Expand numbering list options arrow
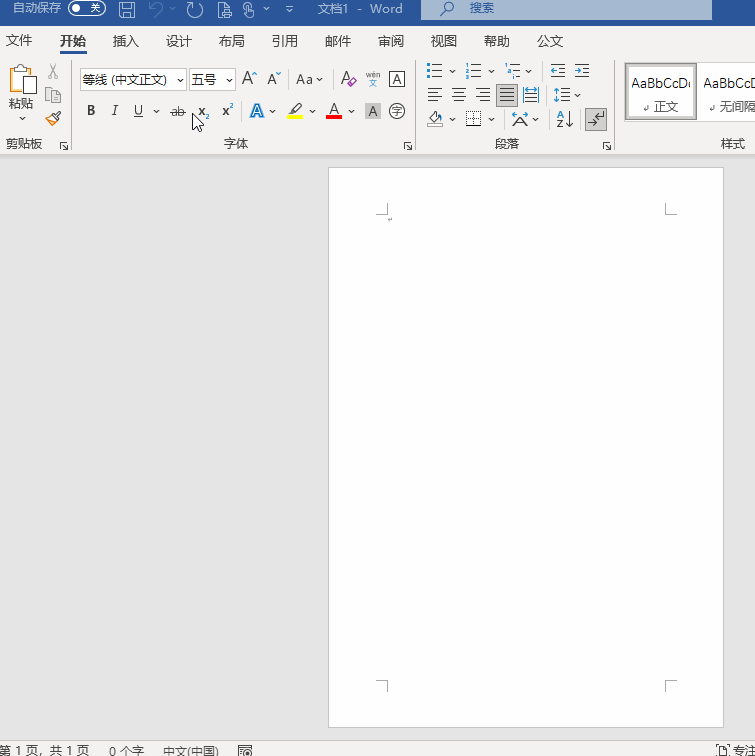Screen dimensions: 755x756 (x=491, y=71)
